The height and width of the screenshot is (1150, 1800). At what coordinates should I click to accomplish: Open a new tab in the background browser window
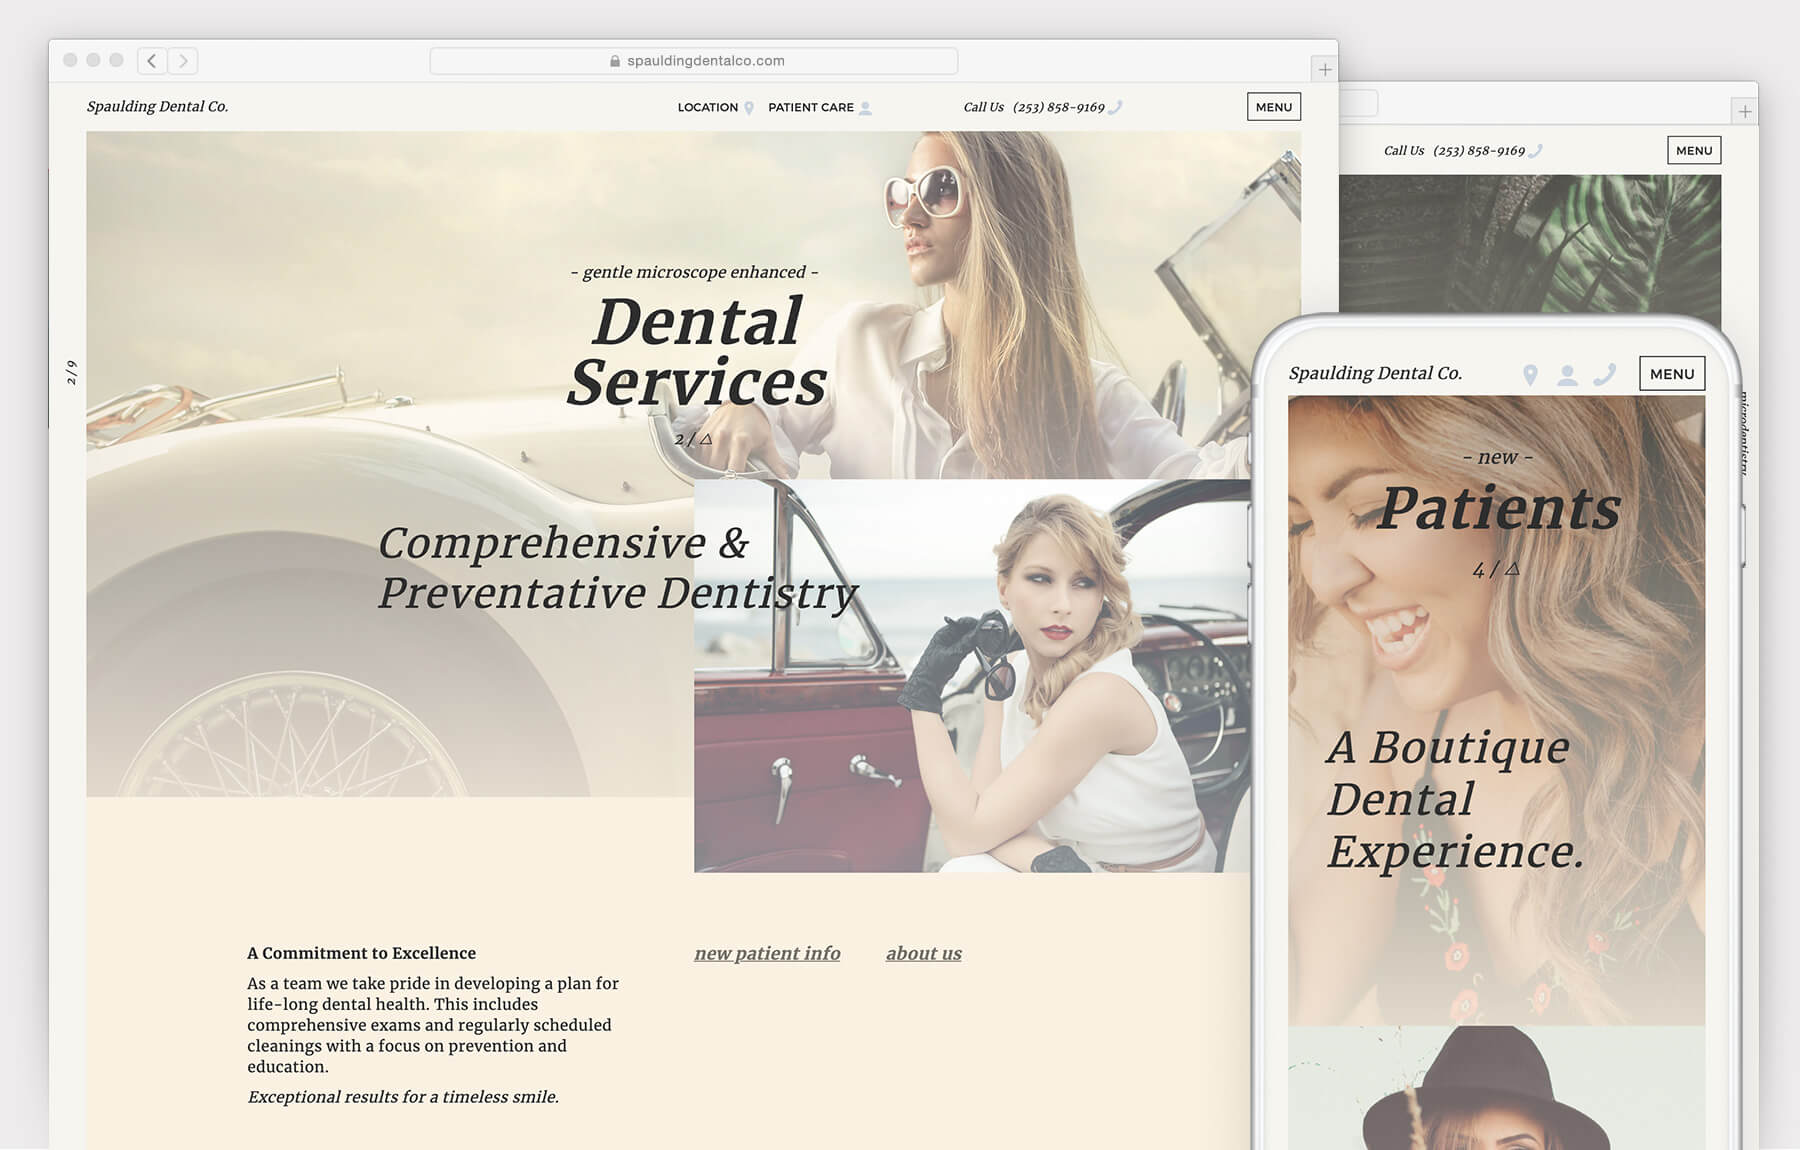coord(1744,111)
